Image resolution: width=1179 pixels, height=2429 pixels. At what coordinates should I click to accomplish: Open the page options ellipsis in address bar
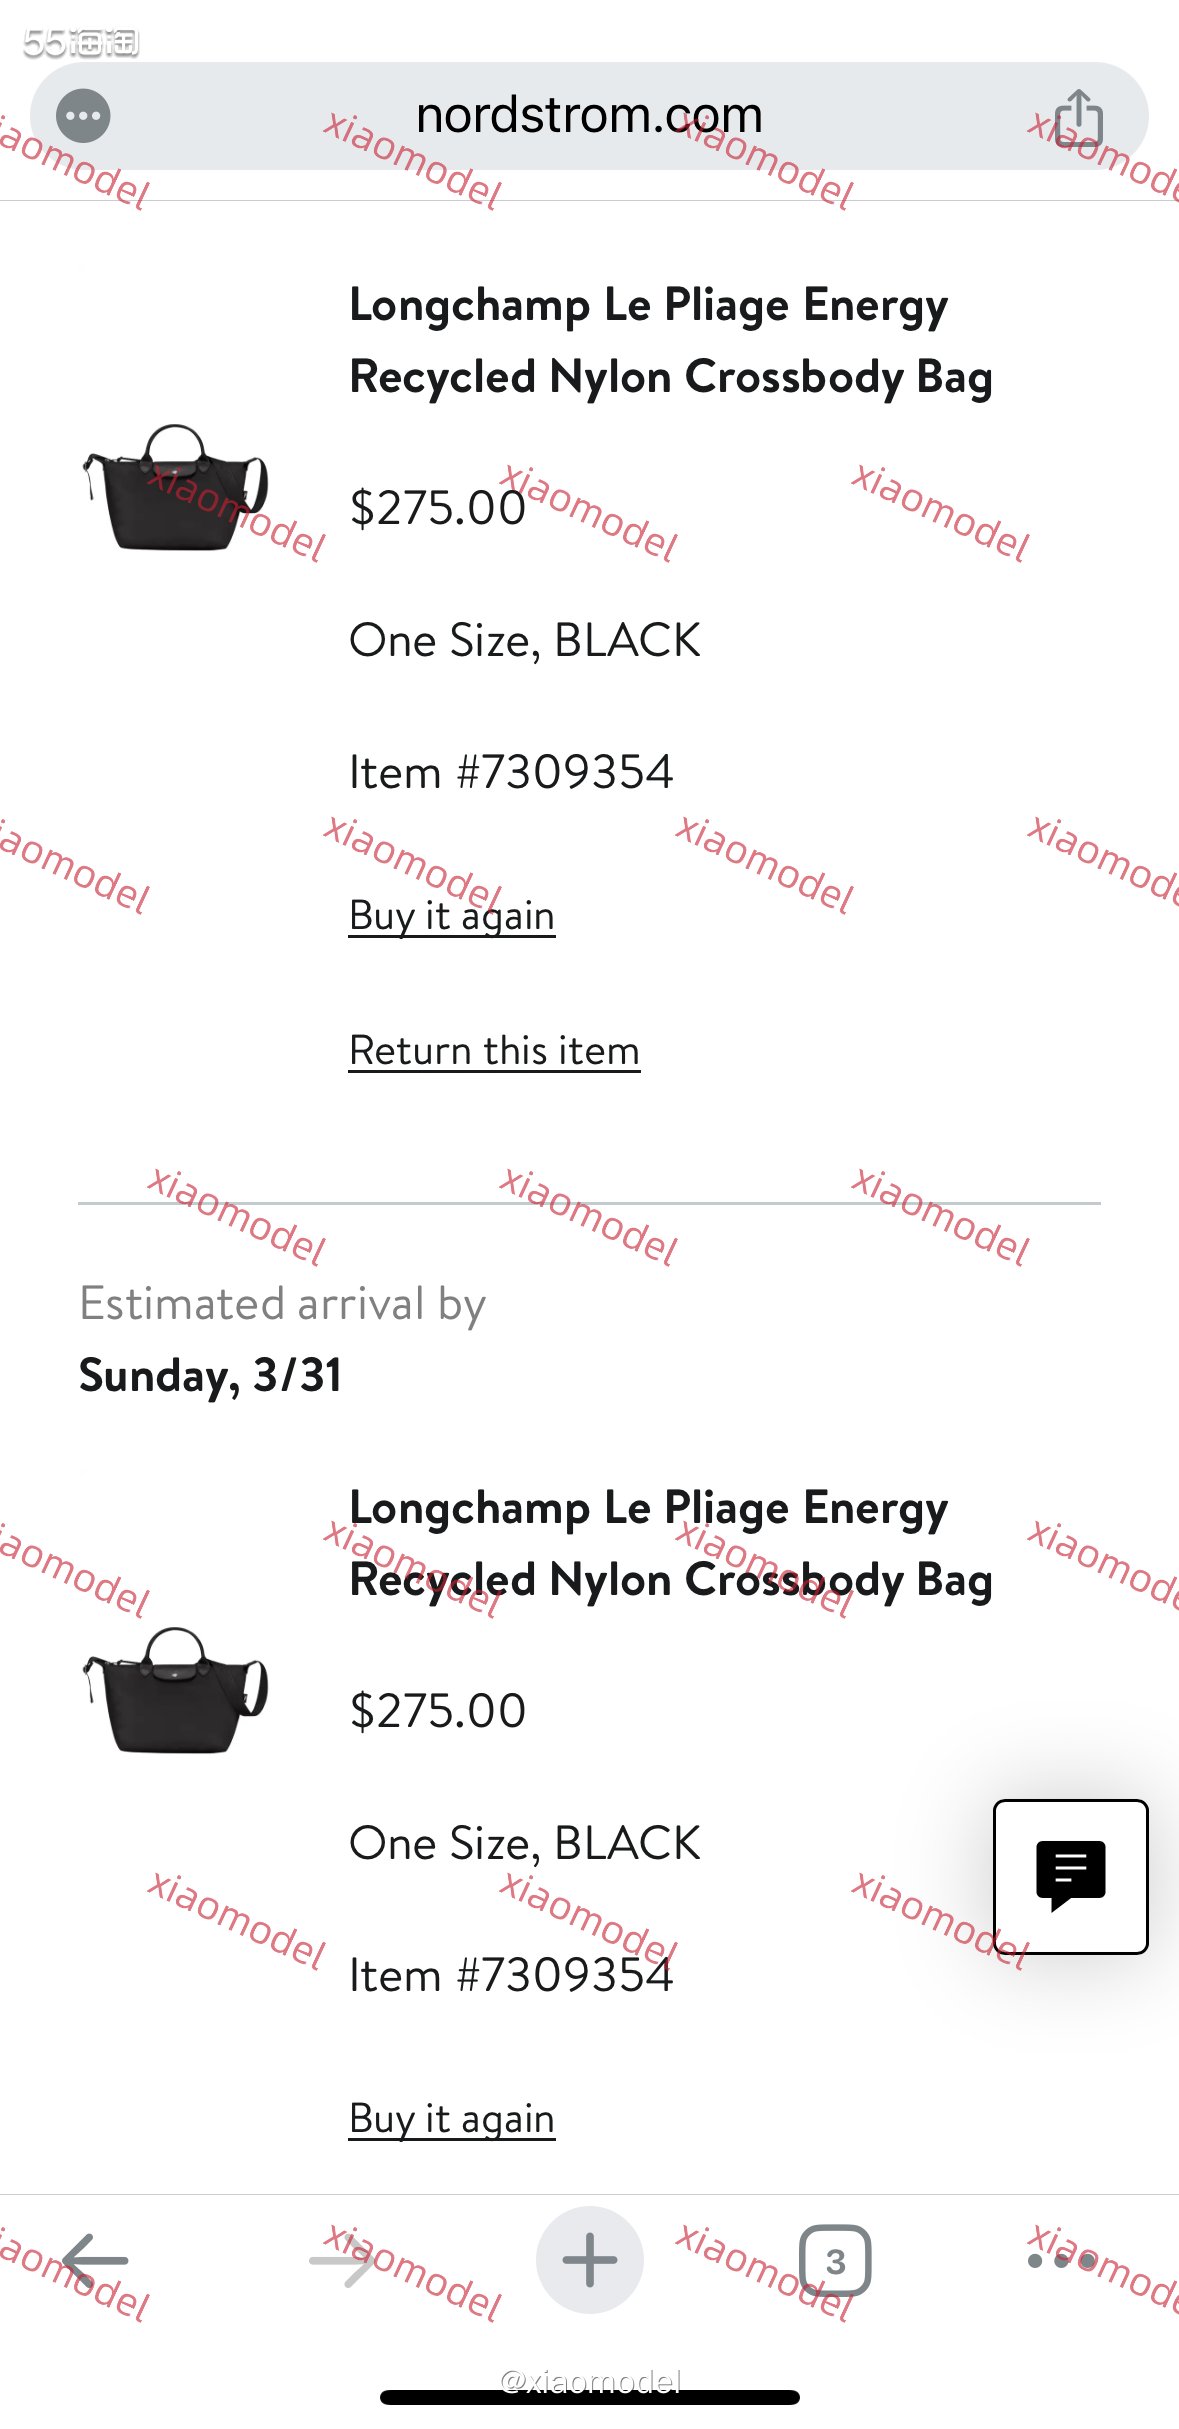point(83,116)
